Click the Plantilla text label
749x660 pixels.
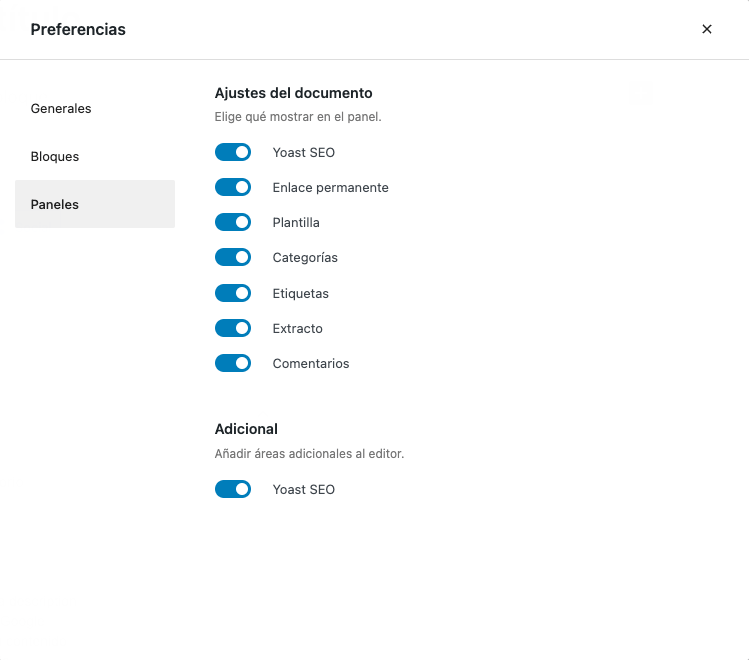296,223
